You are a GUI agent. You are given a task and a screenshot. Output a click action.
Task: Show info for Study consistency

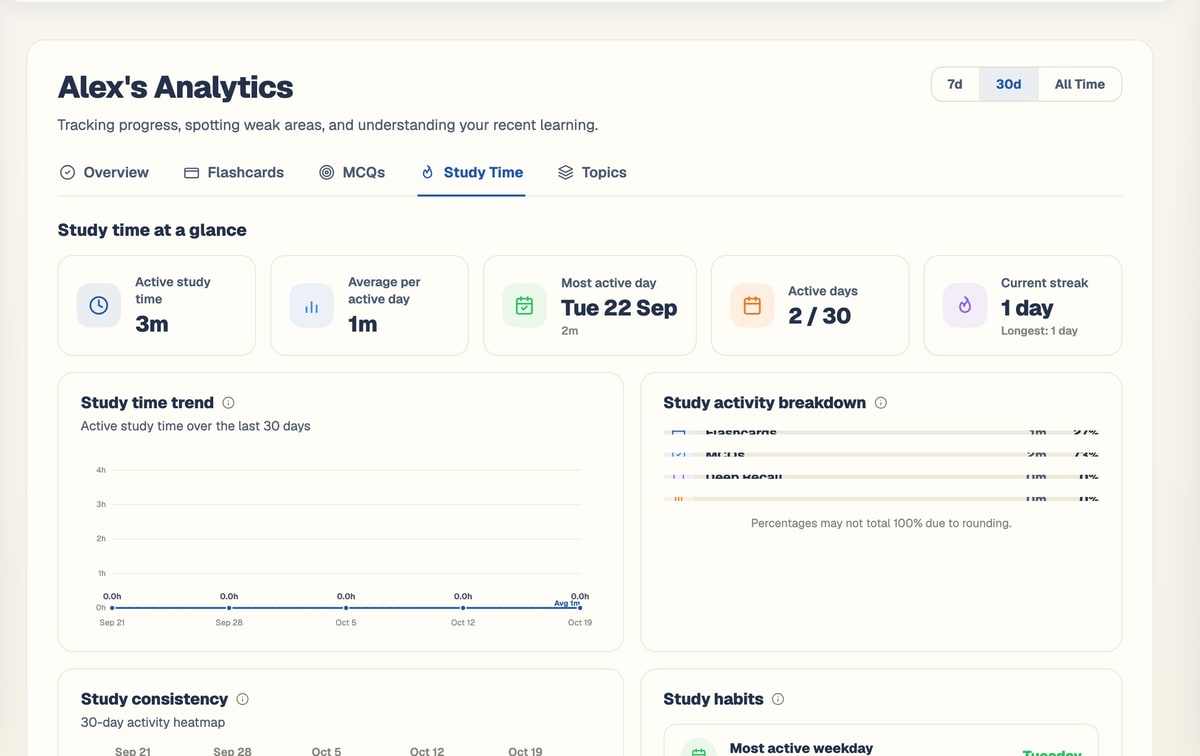[242, 699]
